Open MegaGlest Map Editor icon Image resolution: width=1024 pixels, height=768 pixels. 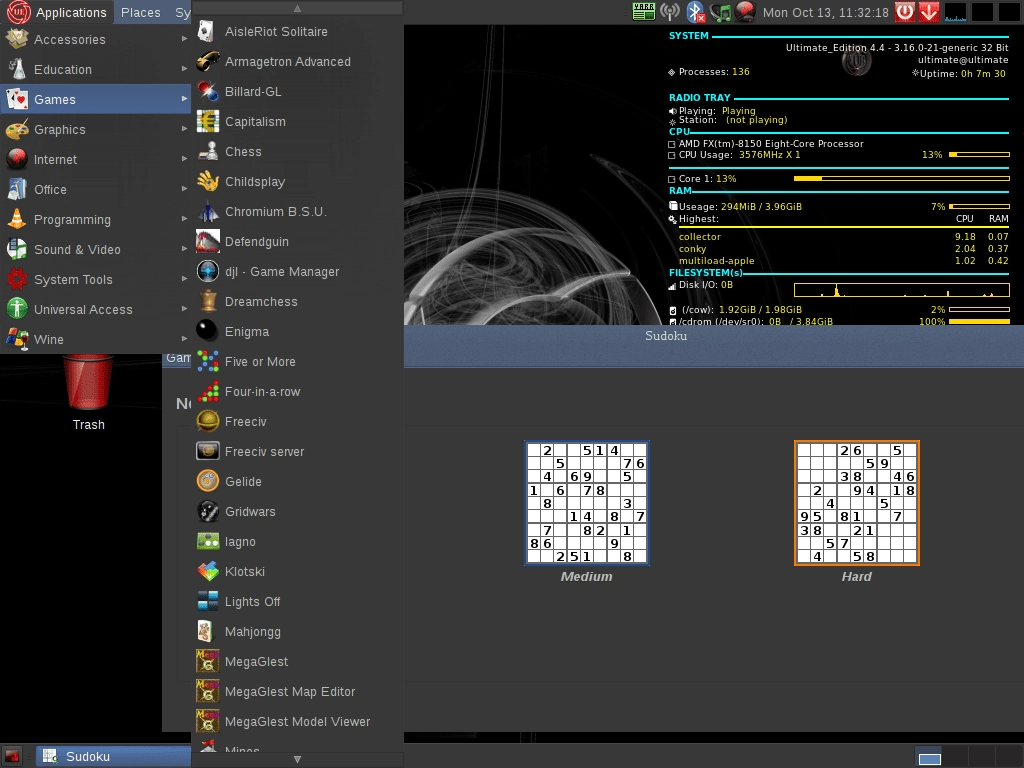click(x=208, y=692)
